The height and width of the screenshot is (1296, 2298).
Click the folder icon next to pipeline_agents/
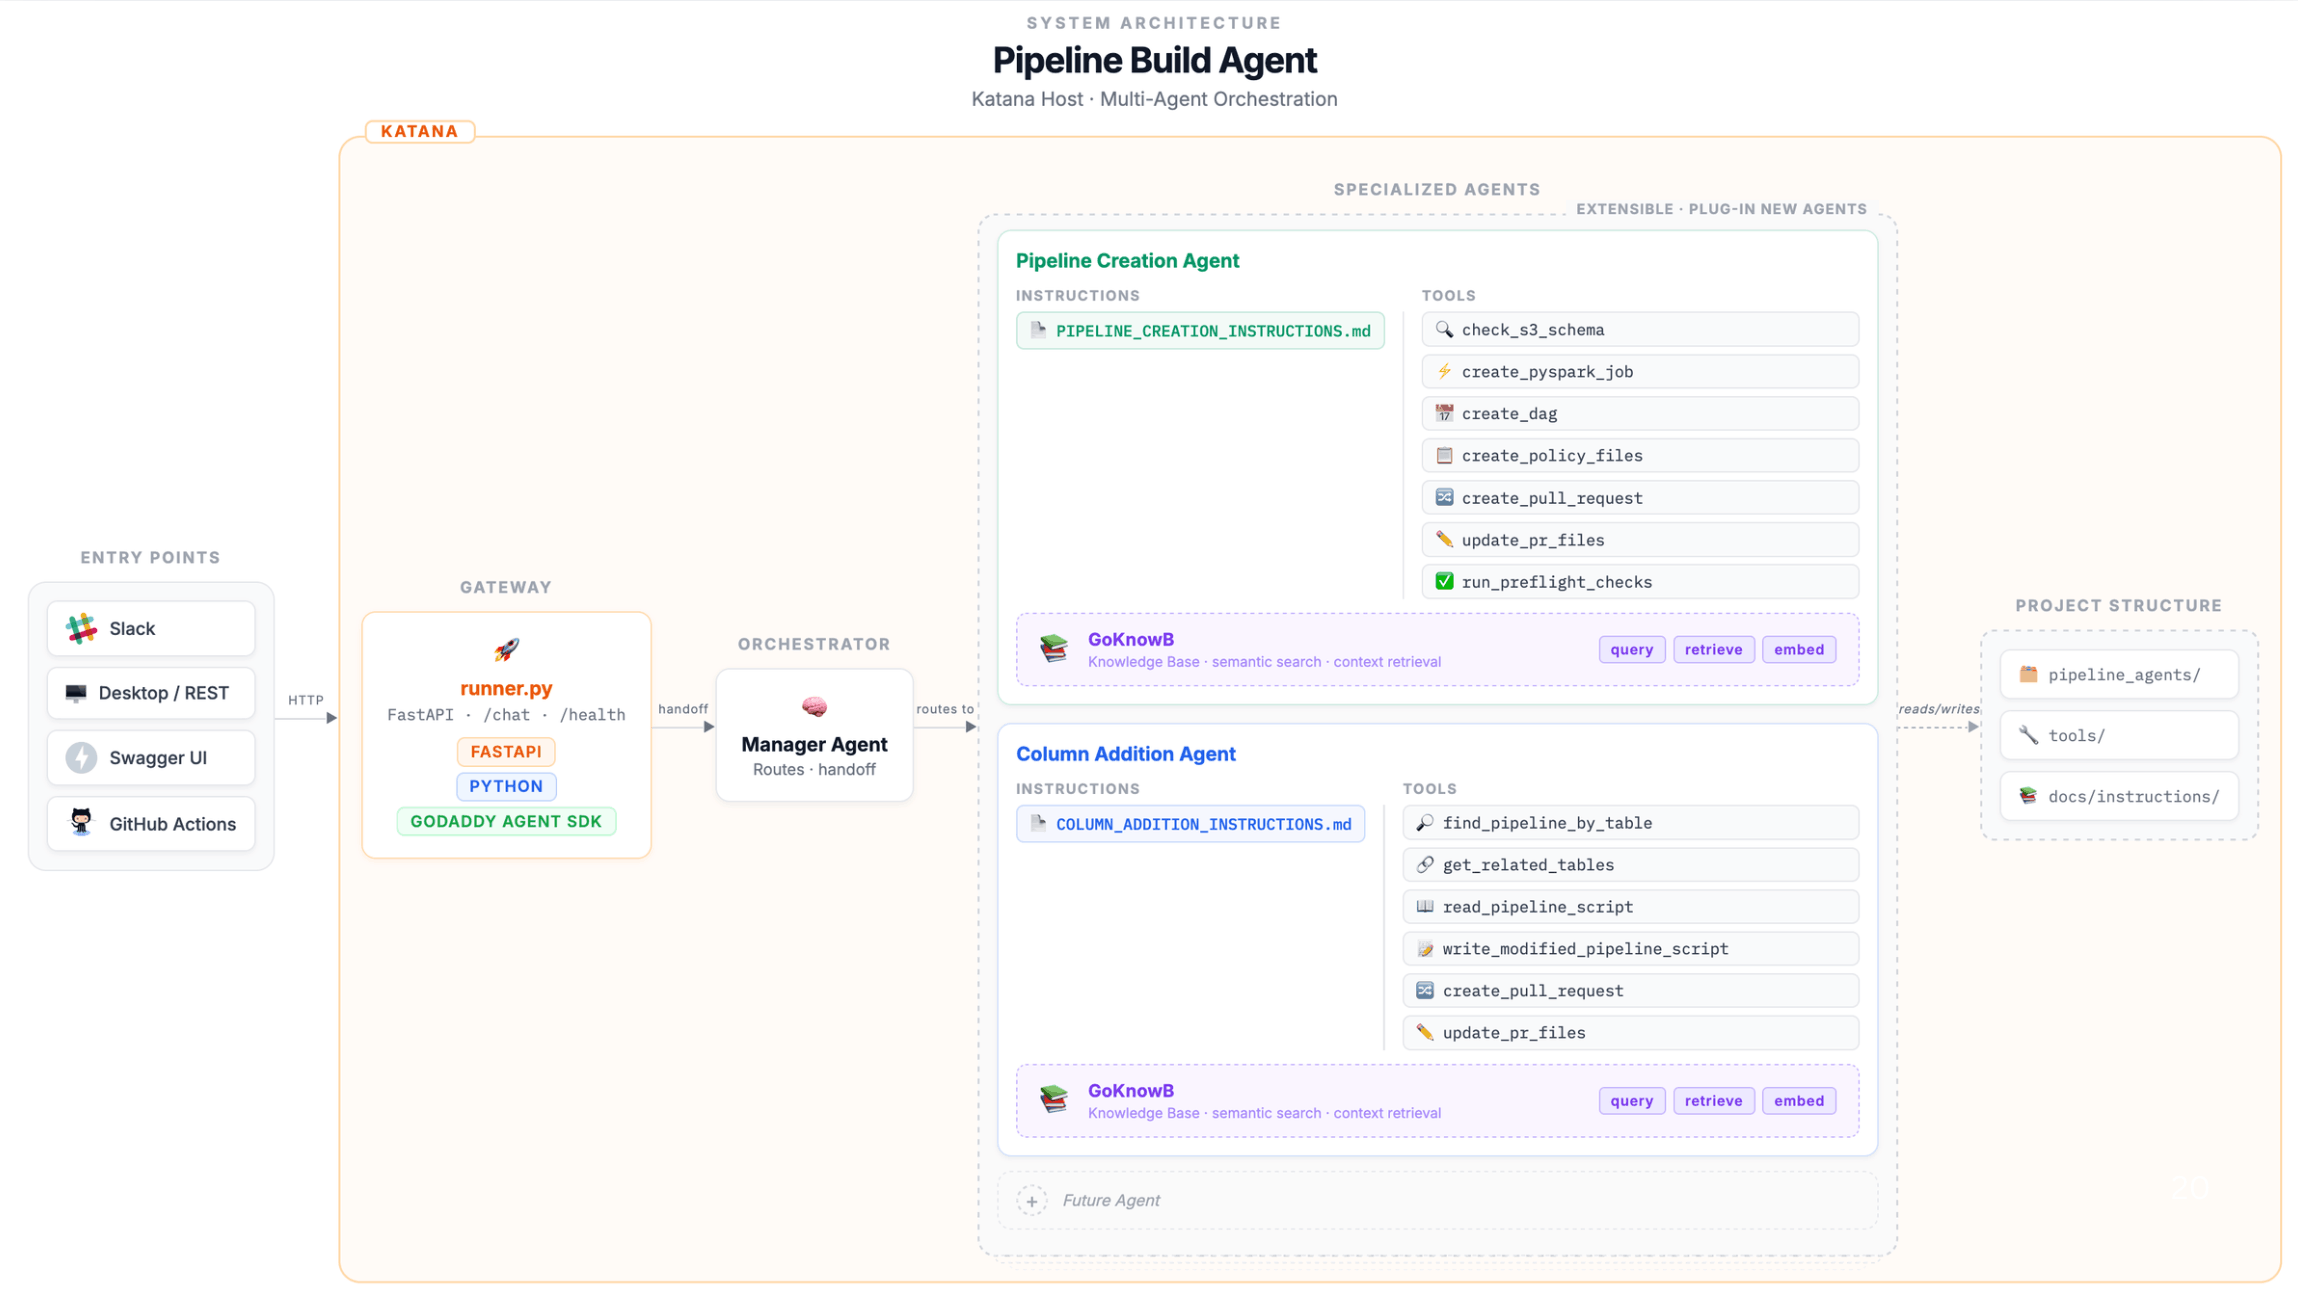tap(2028, 674)
